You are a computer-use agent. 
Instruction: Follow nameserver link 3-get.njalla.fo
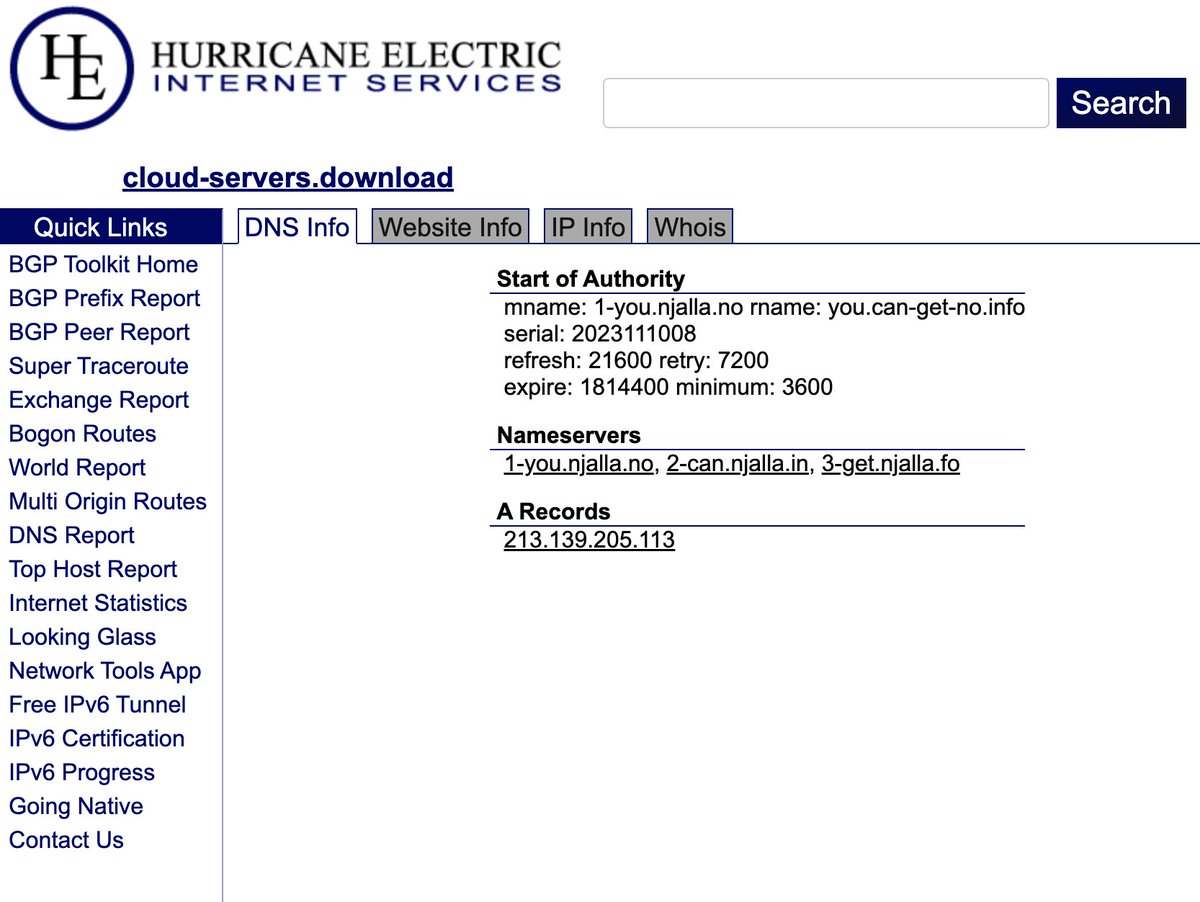pyautogui.click(x=890, y=465)
